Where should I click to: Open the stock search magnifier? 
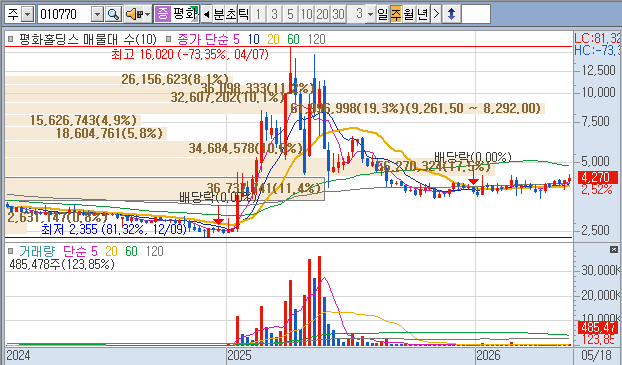coord(113,15)
